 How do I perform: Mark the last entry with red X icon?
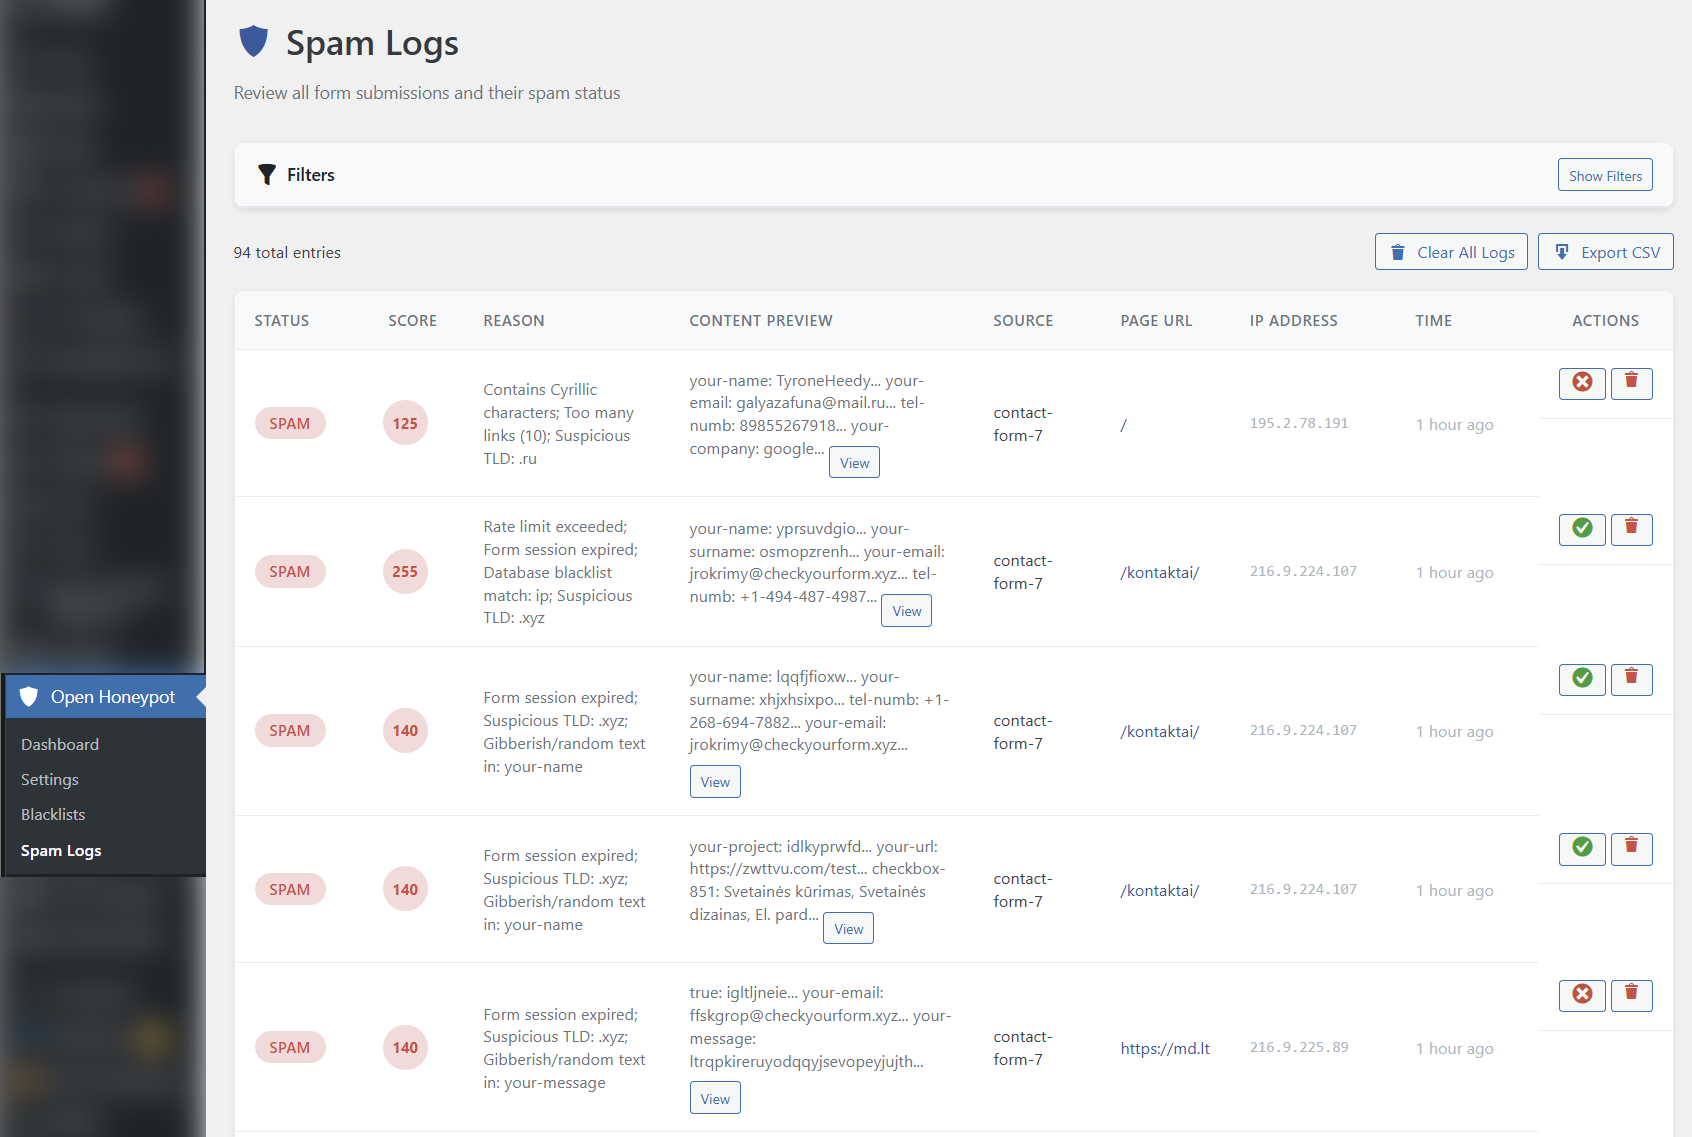pos(1581,995)
